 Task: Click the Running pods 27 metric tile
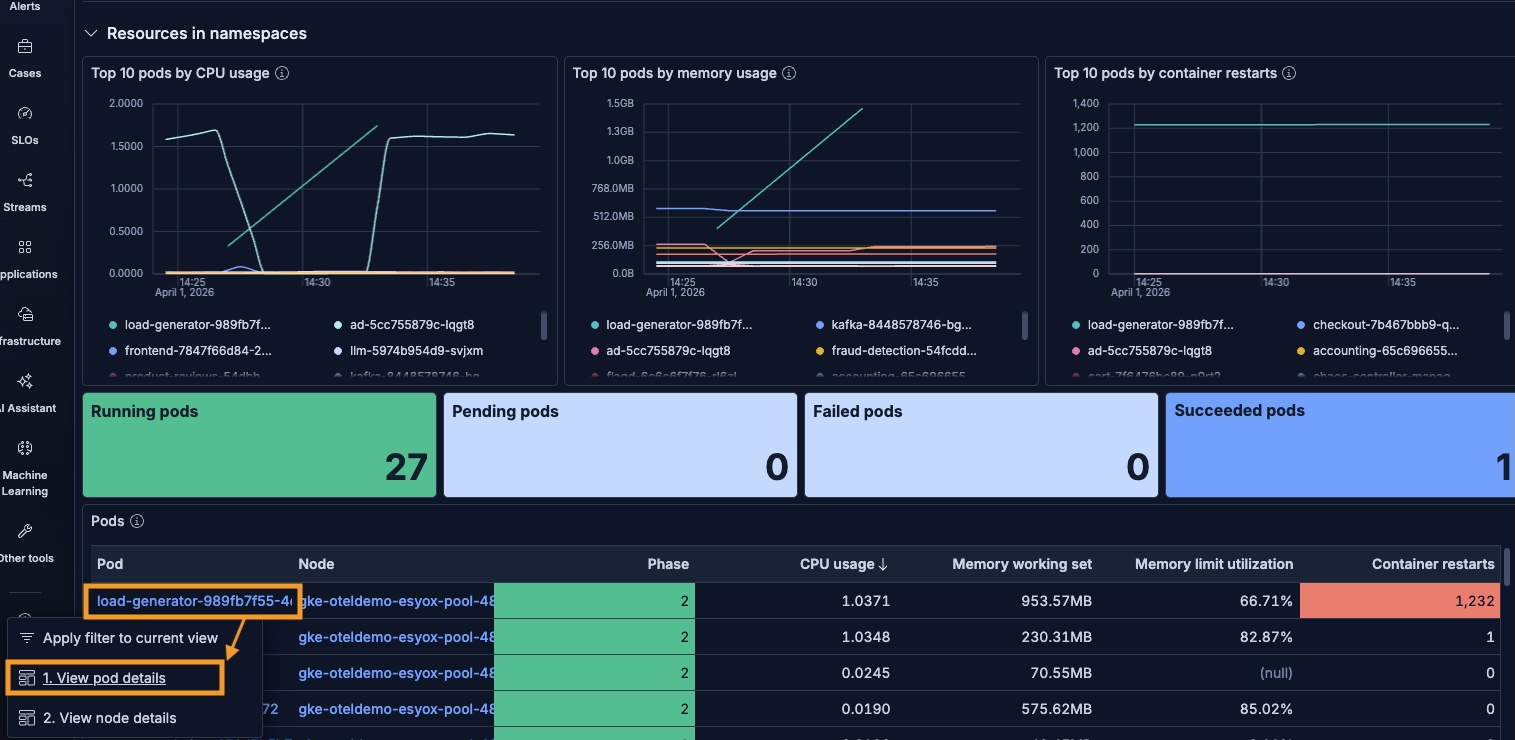click(x=260, y=445)
